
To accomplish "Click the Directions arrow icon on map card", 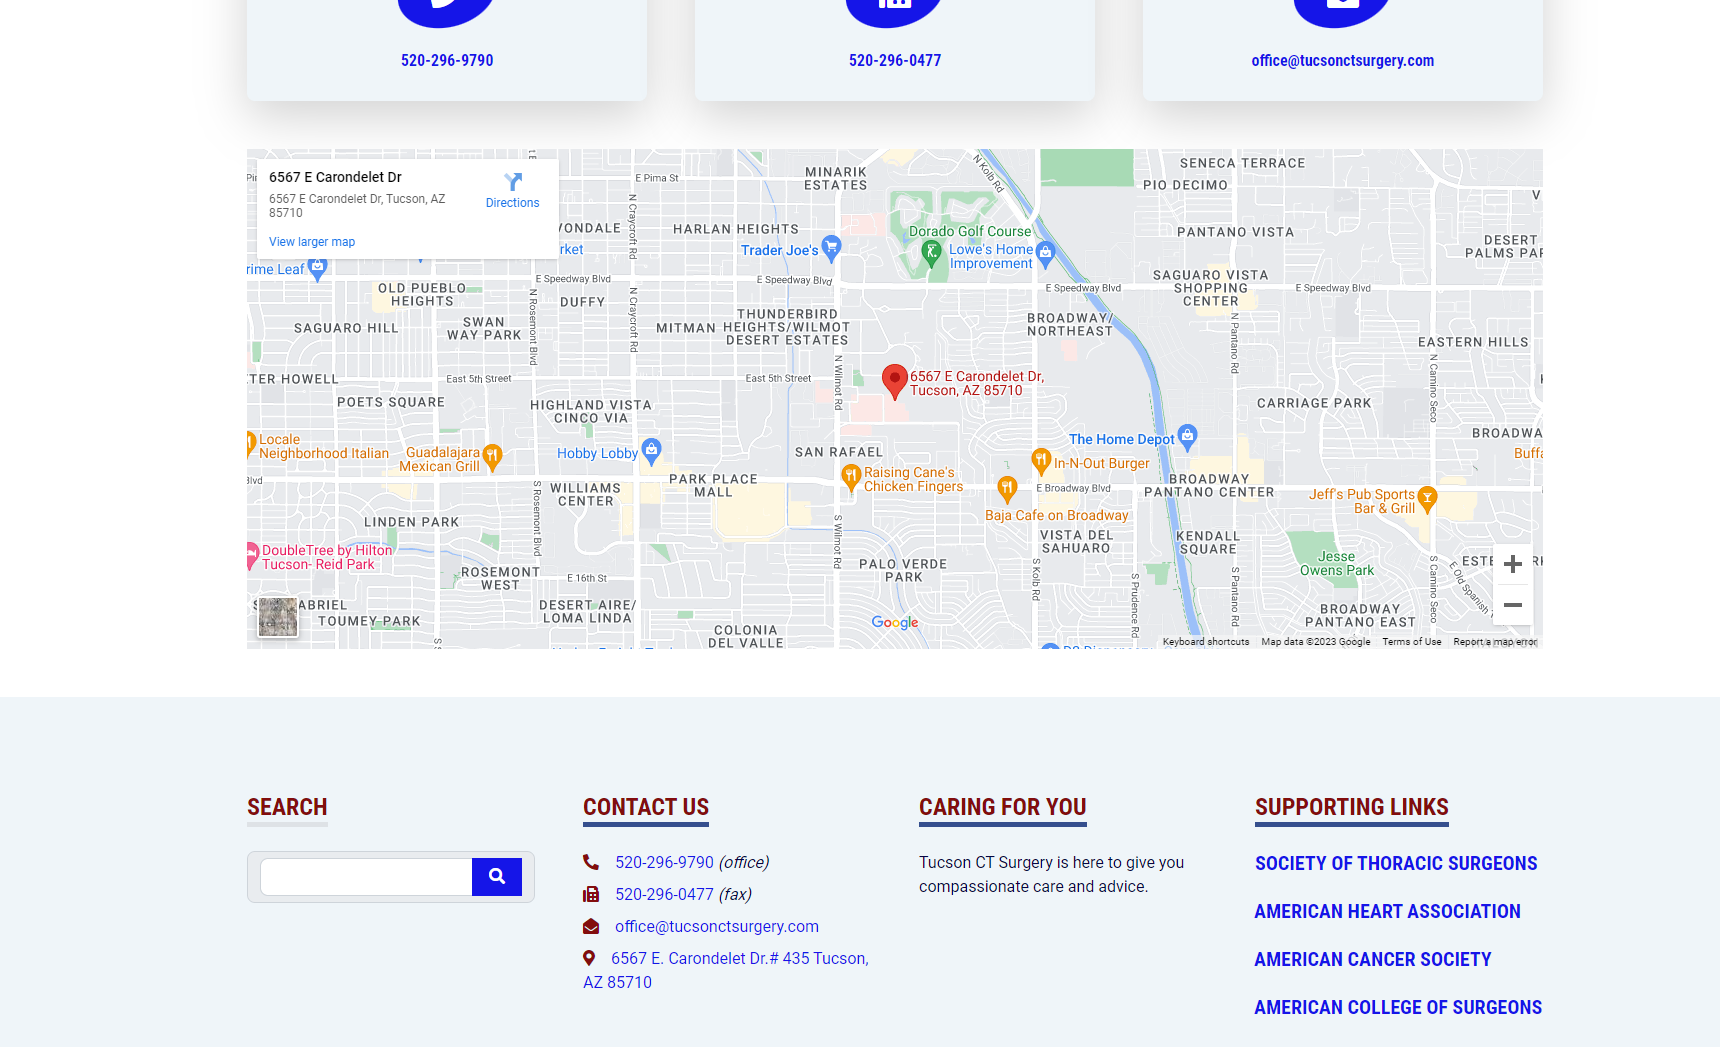I will (513, 182).
